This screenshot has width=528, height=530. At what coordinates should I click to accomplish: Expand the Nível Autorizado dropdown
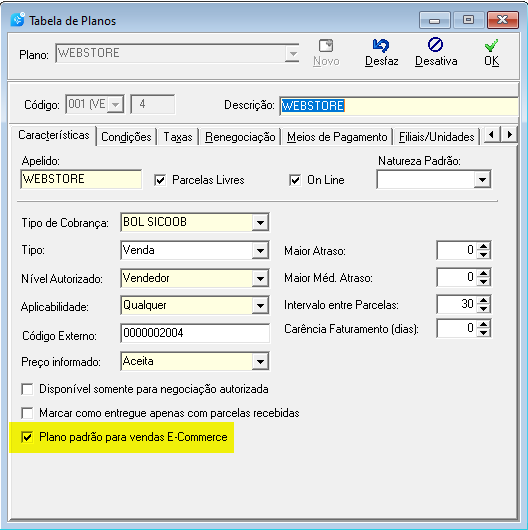260,279
